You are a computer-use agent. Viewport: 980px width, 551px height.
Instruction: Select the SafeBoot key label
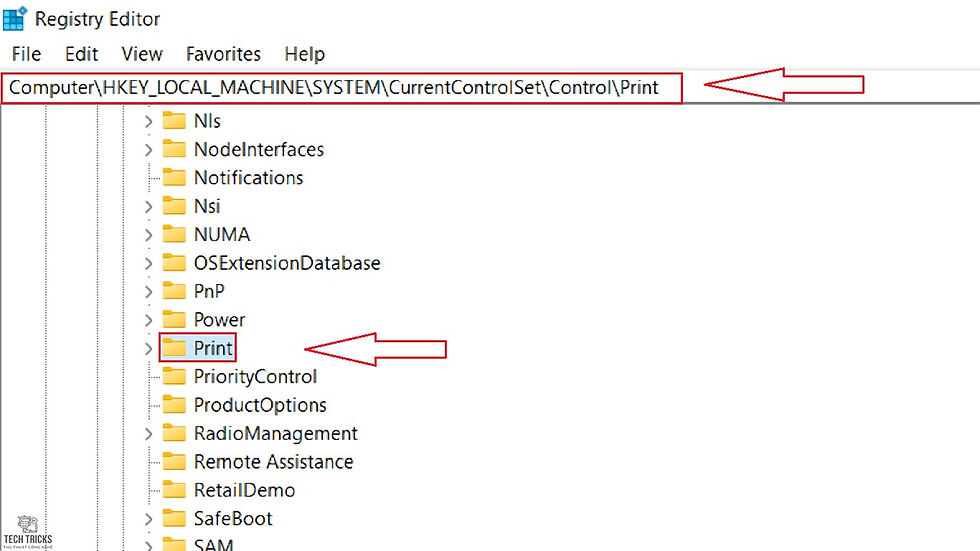(x=232, y=519)
